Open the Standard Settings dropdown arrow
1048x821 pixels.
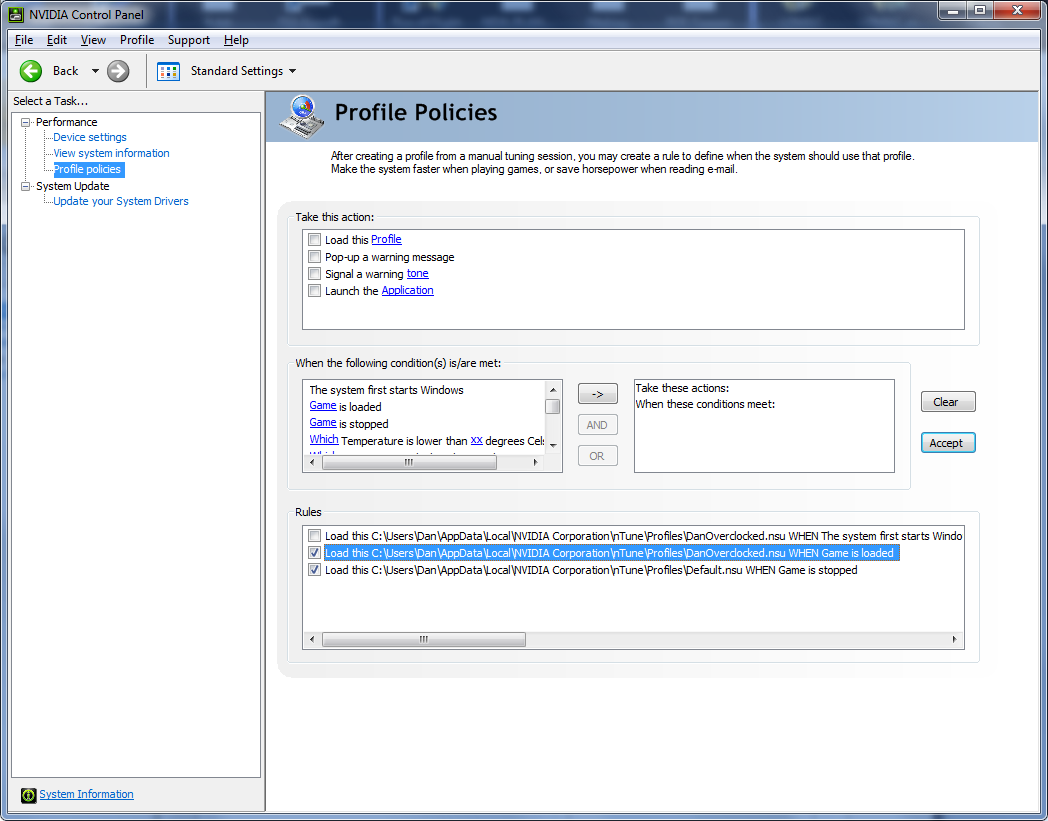292,71
